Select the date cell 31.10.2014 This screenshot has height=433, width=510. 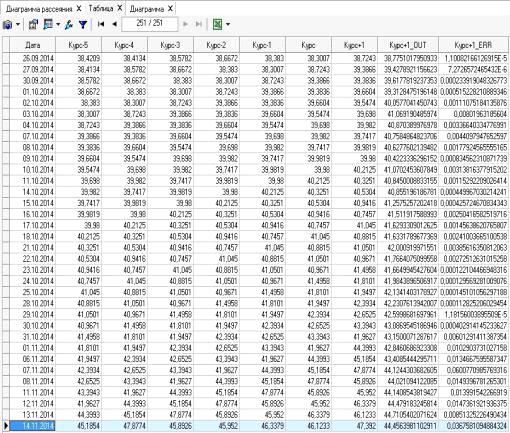tap(32, 337)
